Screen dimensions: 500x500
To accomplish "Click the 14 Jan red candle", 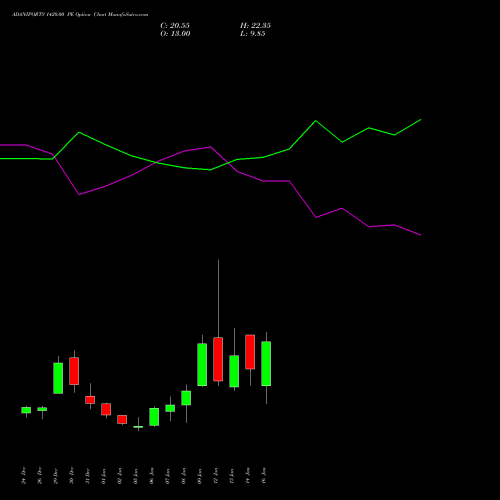I will pyautogui.click(x=250, y=352).
